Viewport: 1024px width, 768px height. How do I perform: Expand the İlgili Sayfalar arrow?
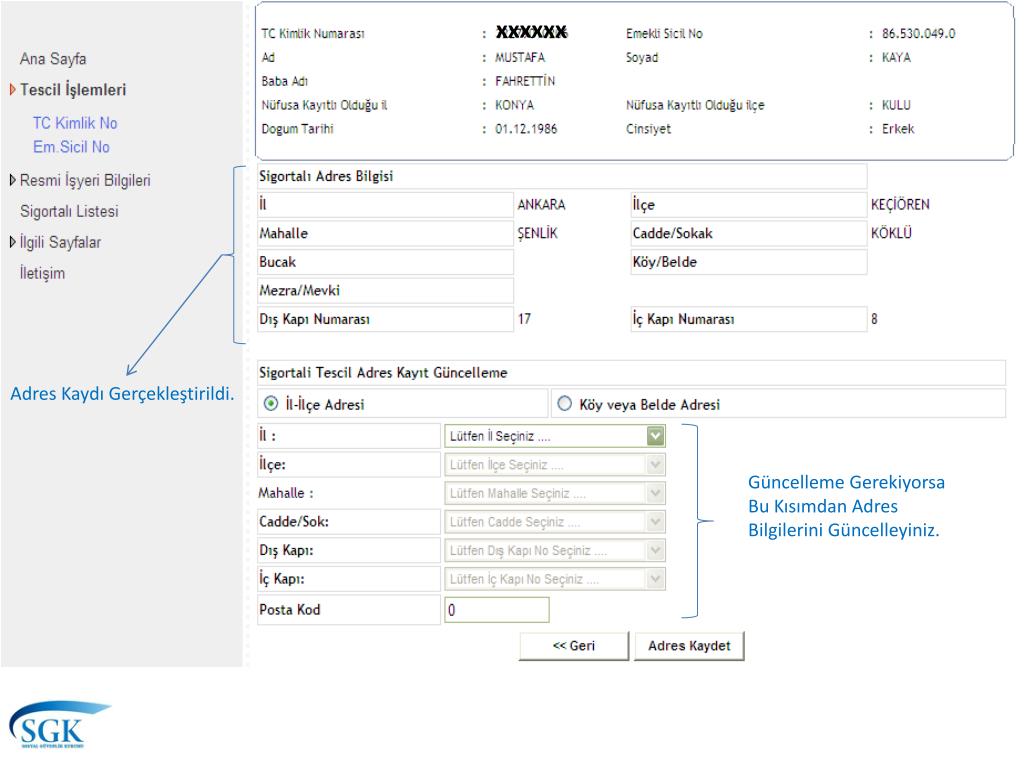pos(12,242)
